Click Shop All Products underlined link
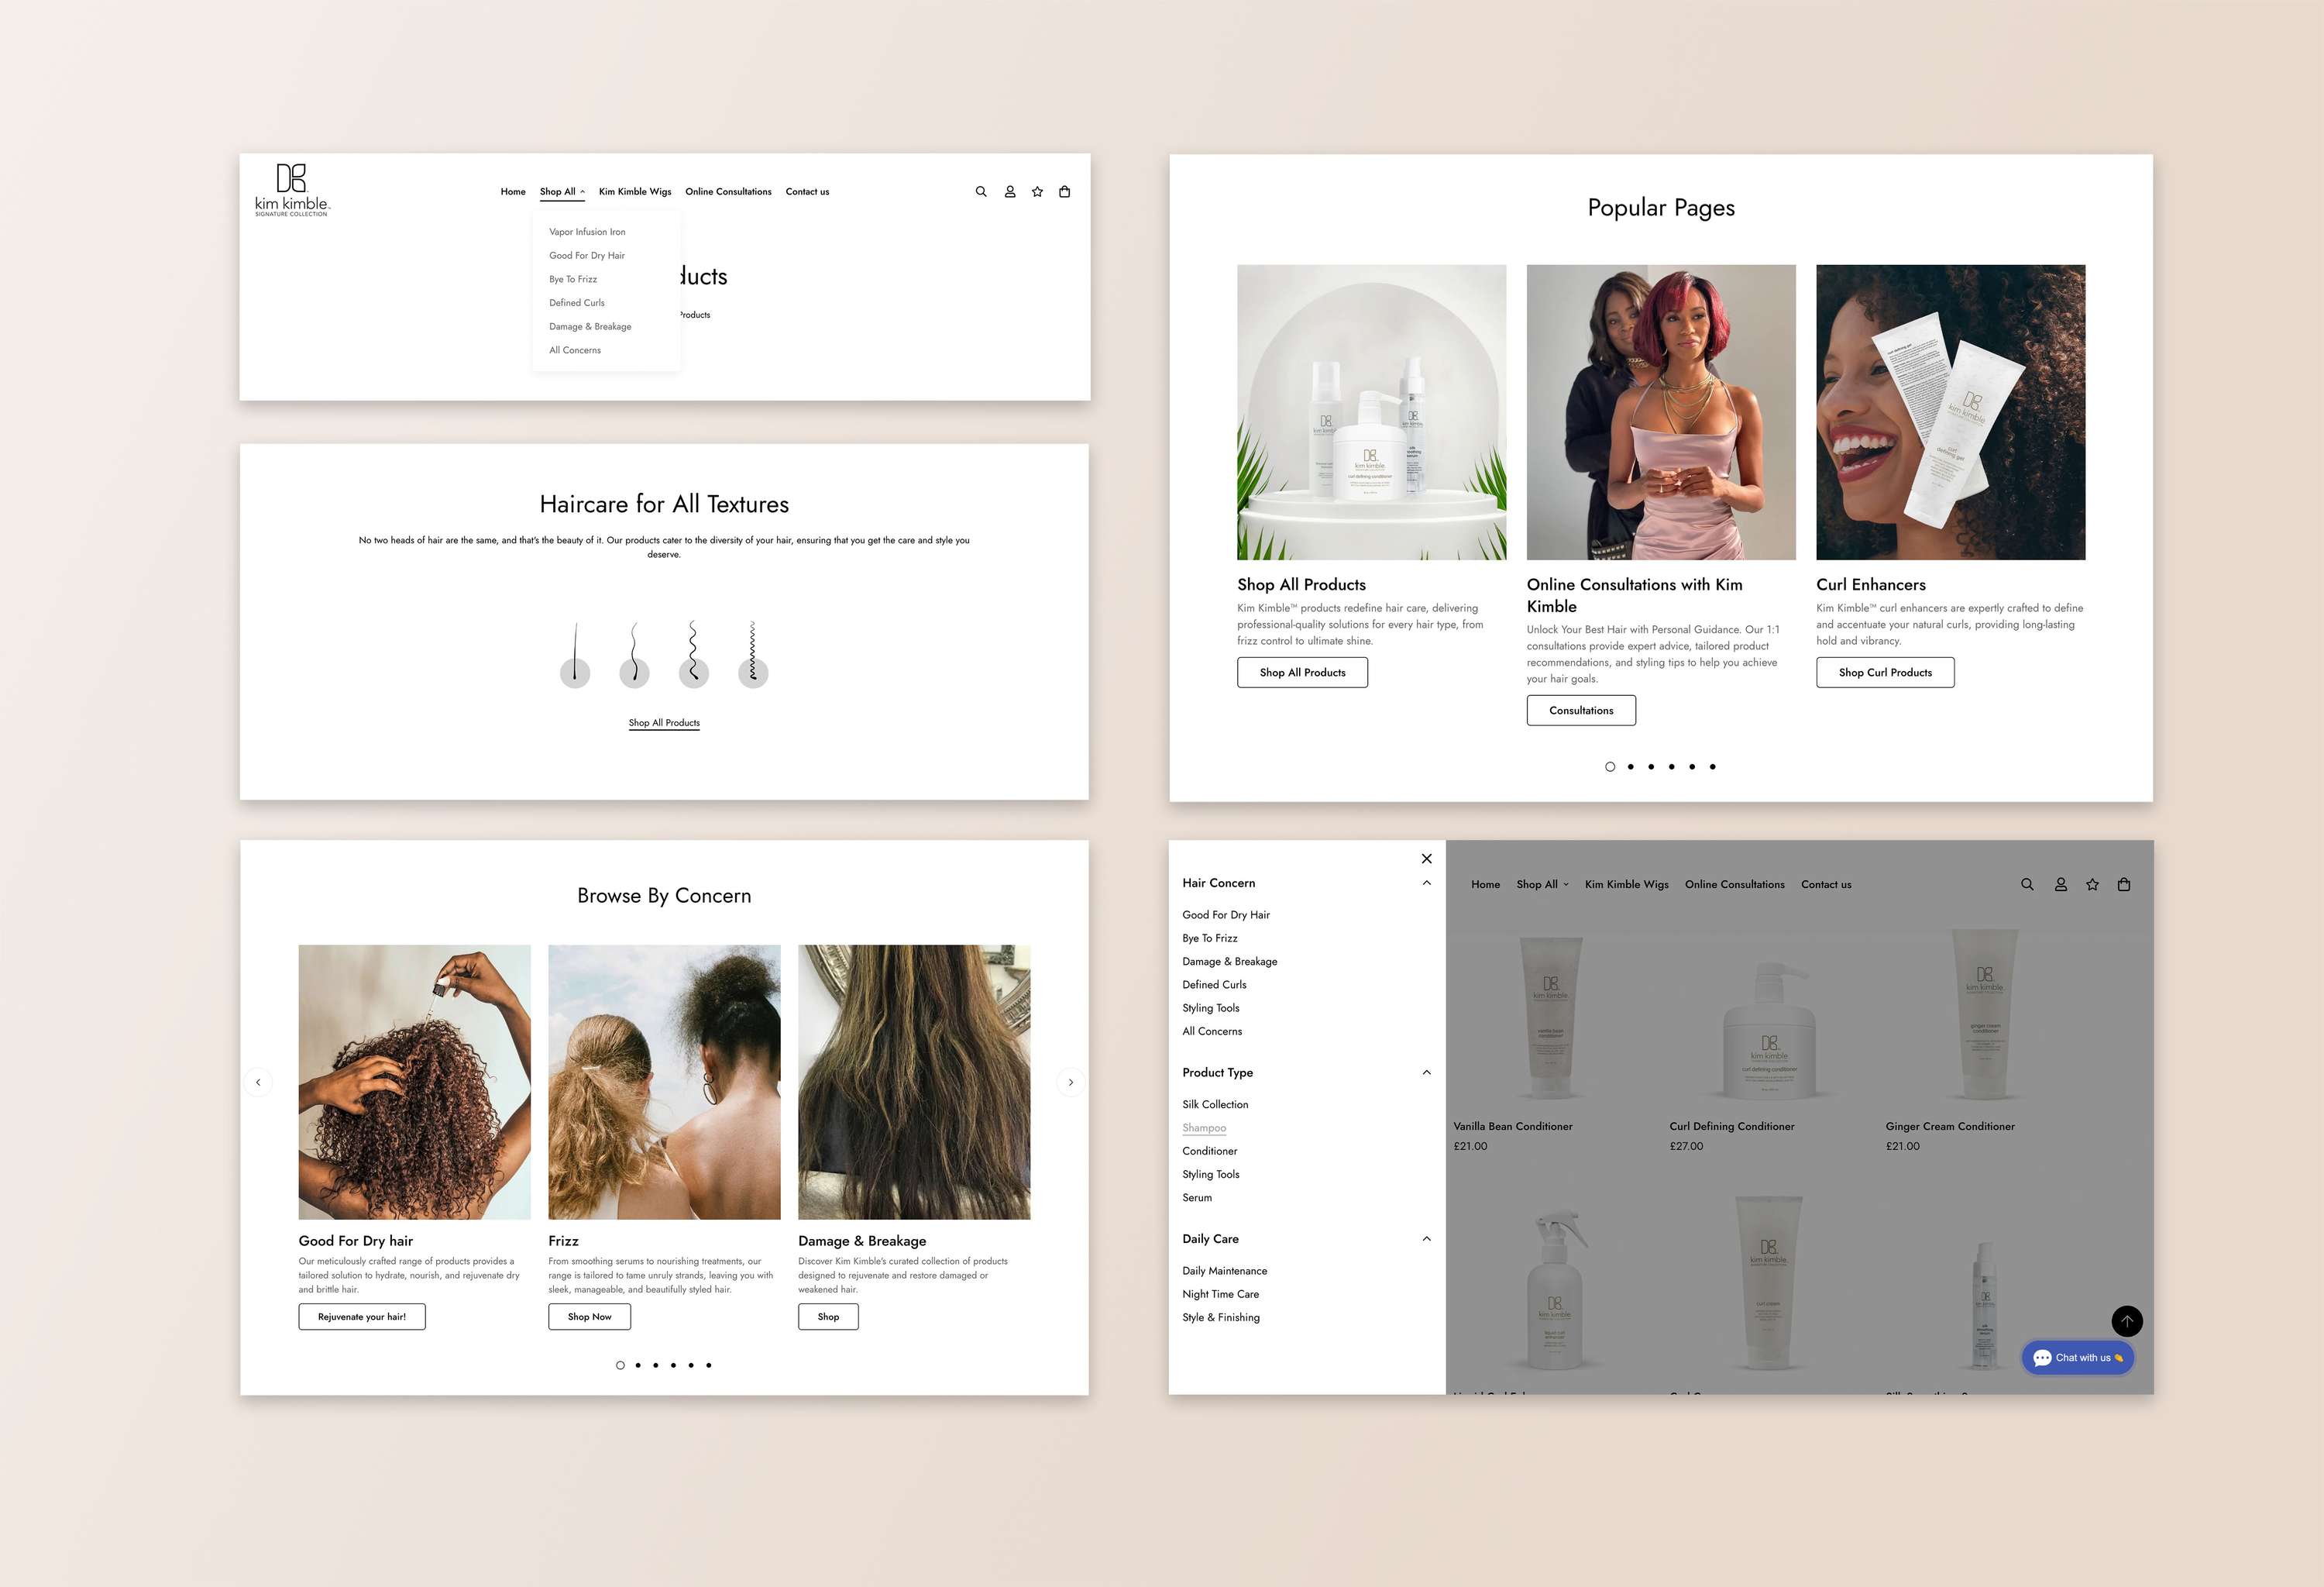The height and width of the screenshot is (1587, 2324). click(664, 723)
